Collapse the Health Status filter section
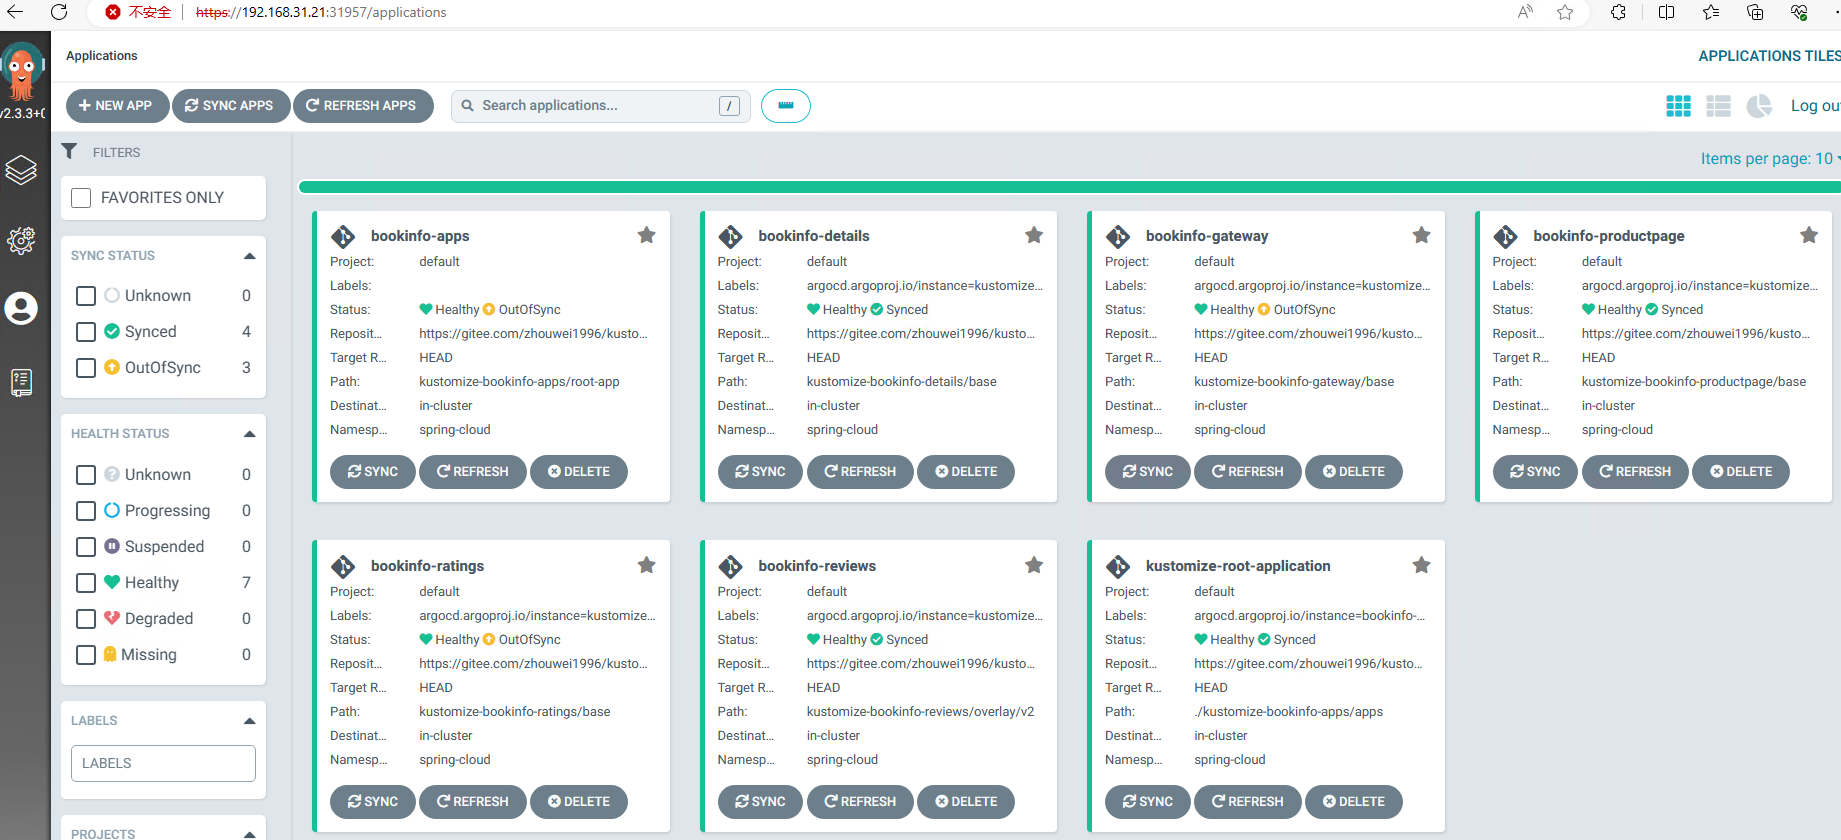 click(249, 434)
